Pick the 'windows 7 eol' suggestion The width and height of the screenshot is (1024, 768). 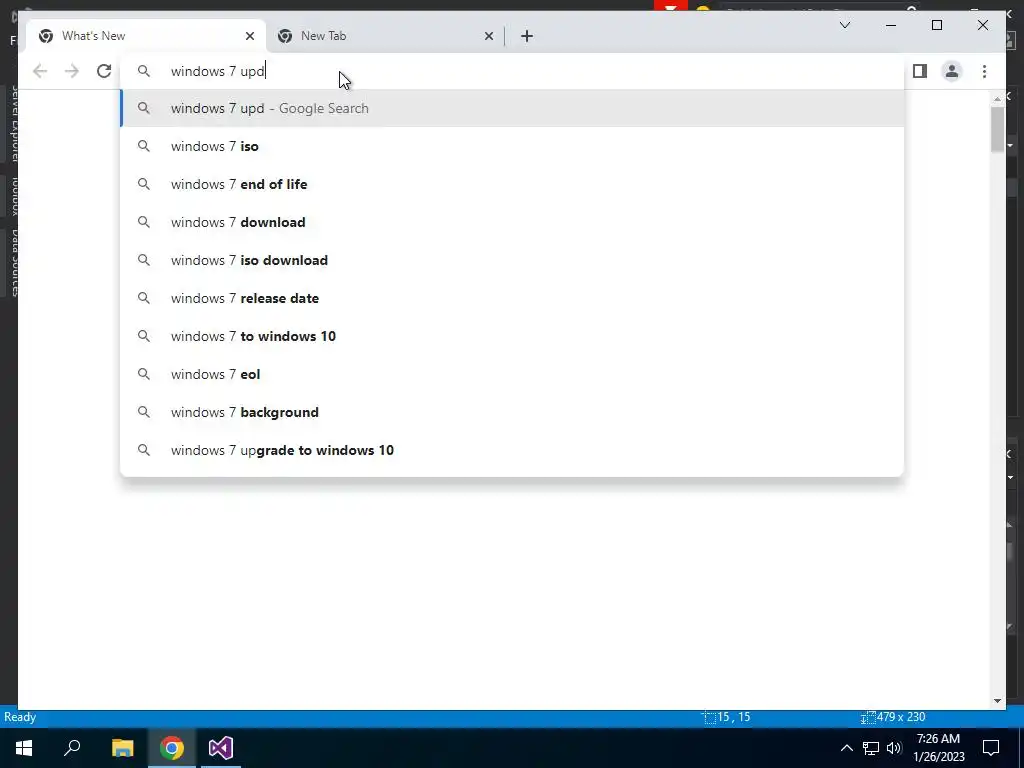[512, 374]
